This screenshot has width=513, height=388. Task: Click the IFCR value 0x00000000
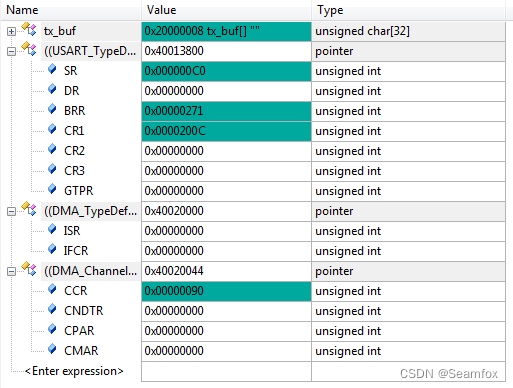click(226, 251)
